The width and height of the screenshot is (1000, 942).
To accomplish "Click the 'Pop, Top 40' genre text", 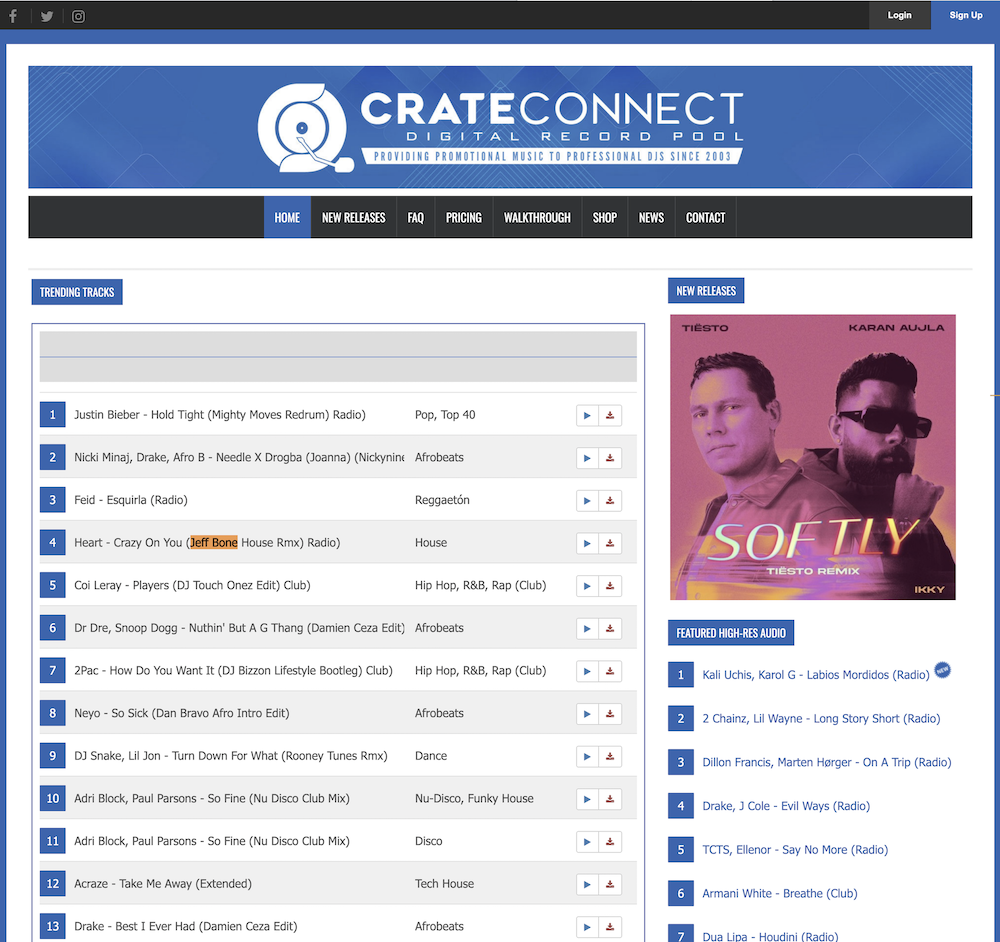I will tap(445, 415).
